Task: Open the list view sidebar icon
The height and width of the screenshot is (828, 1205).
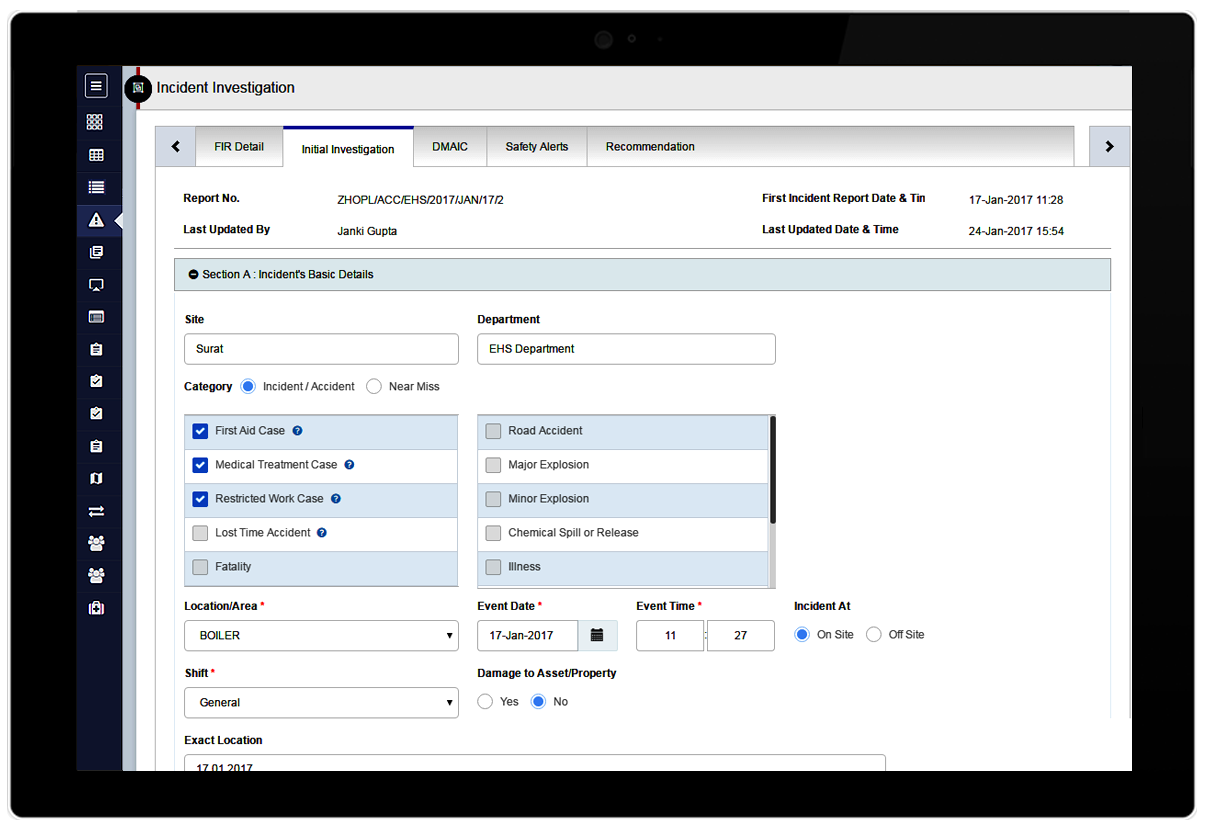Action: coord(96,187)
